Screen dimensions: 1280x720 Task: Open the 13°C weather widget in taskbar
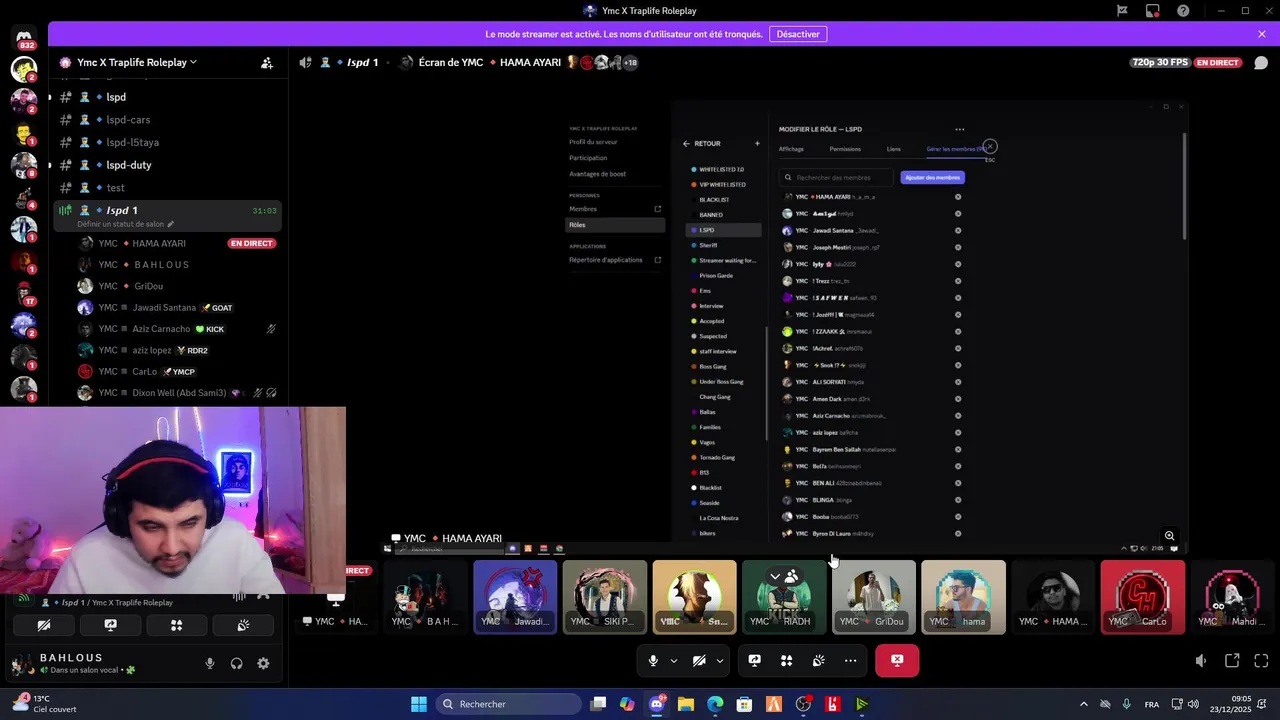point(45,704)
